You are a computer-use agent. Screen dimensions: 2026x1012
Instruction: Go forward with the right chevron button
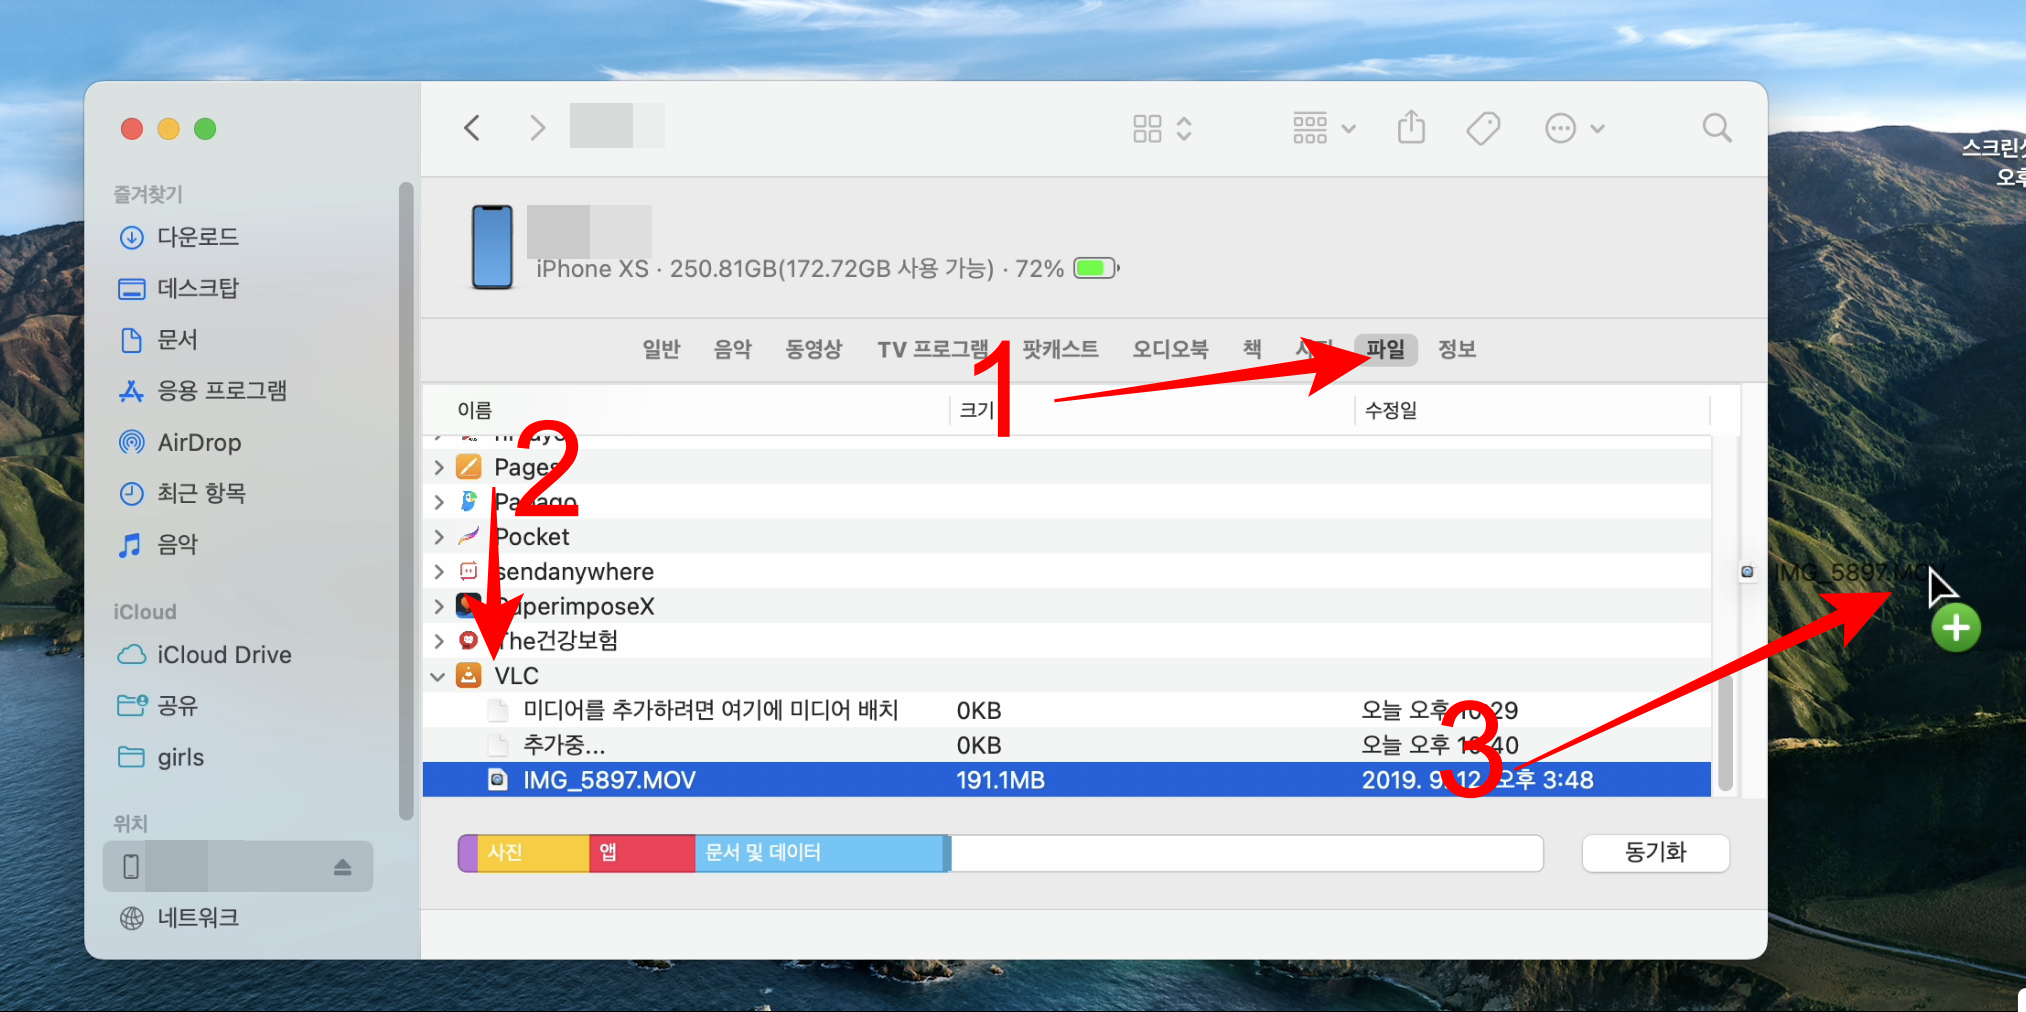click(537, 128)
